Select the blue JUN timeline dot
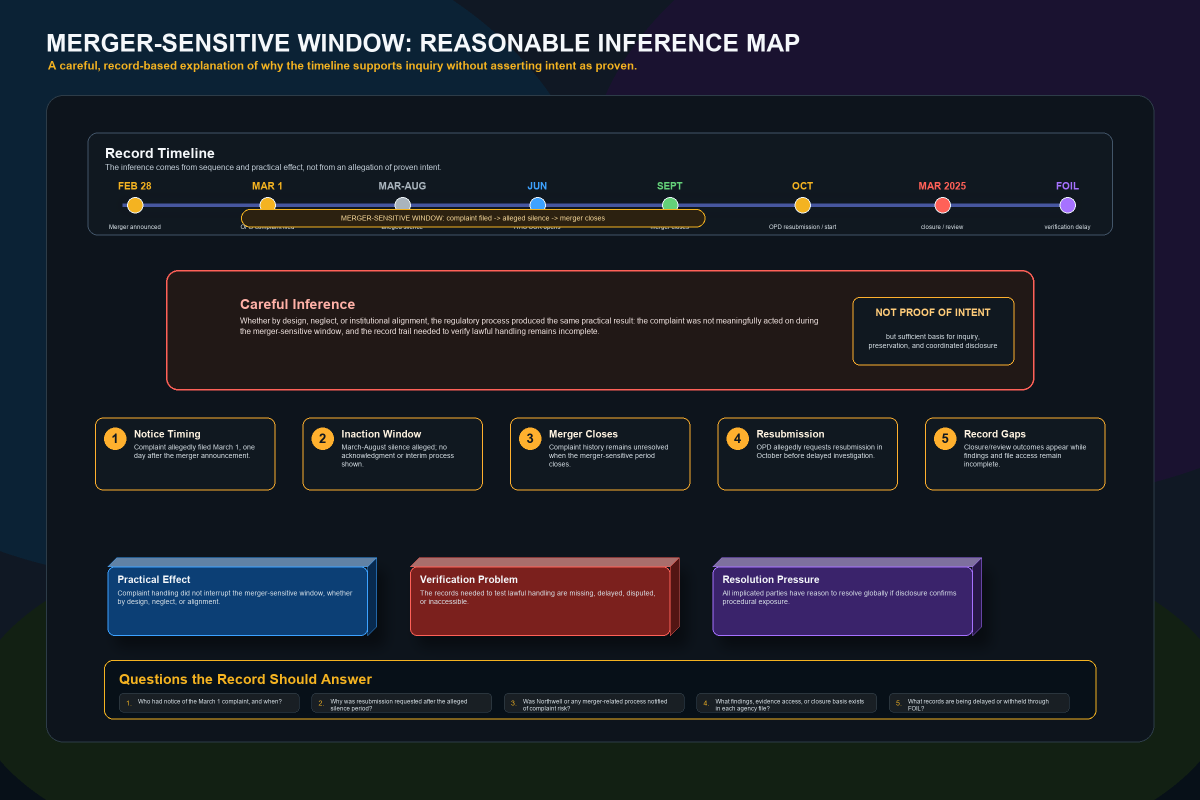Screen dimensions: 1200x800 pos(537,204)
